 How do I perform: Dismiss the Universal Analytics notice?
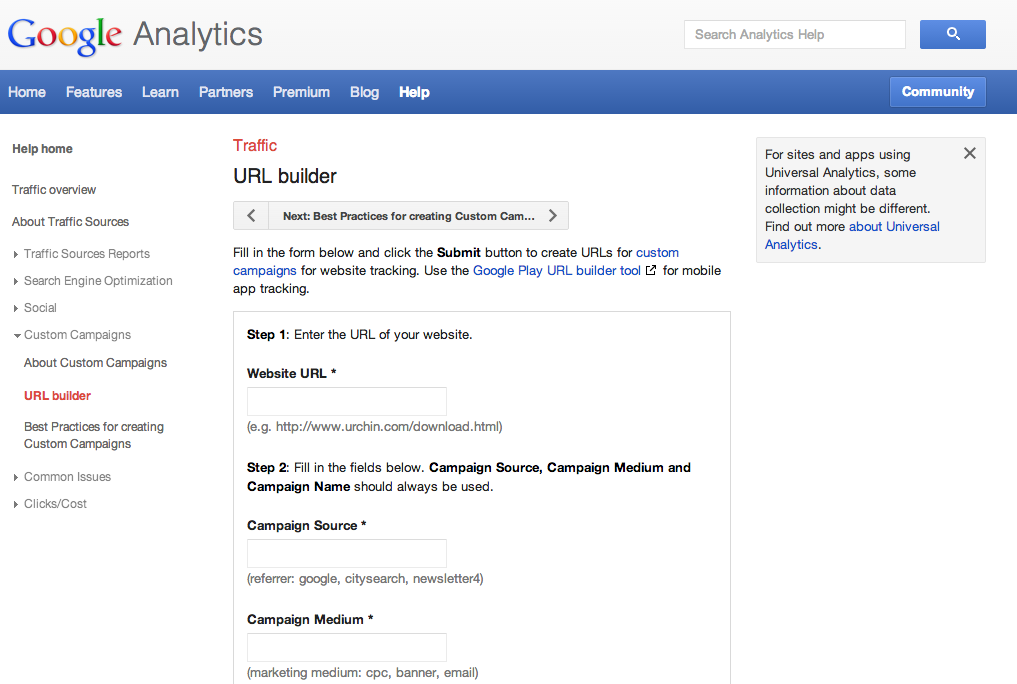pyautogui.click(x=969, y=153)
